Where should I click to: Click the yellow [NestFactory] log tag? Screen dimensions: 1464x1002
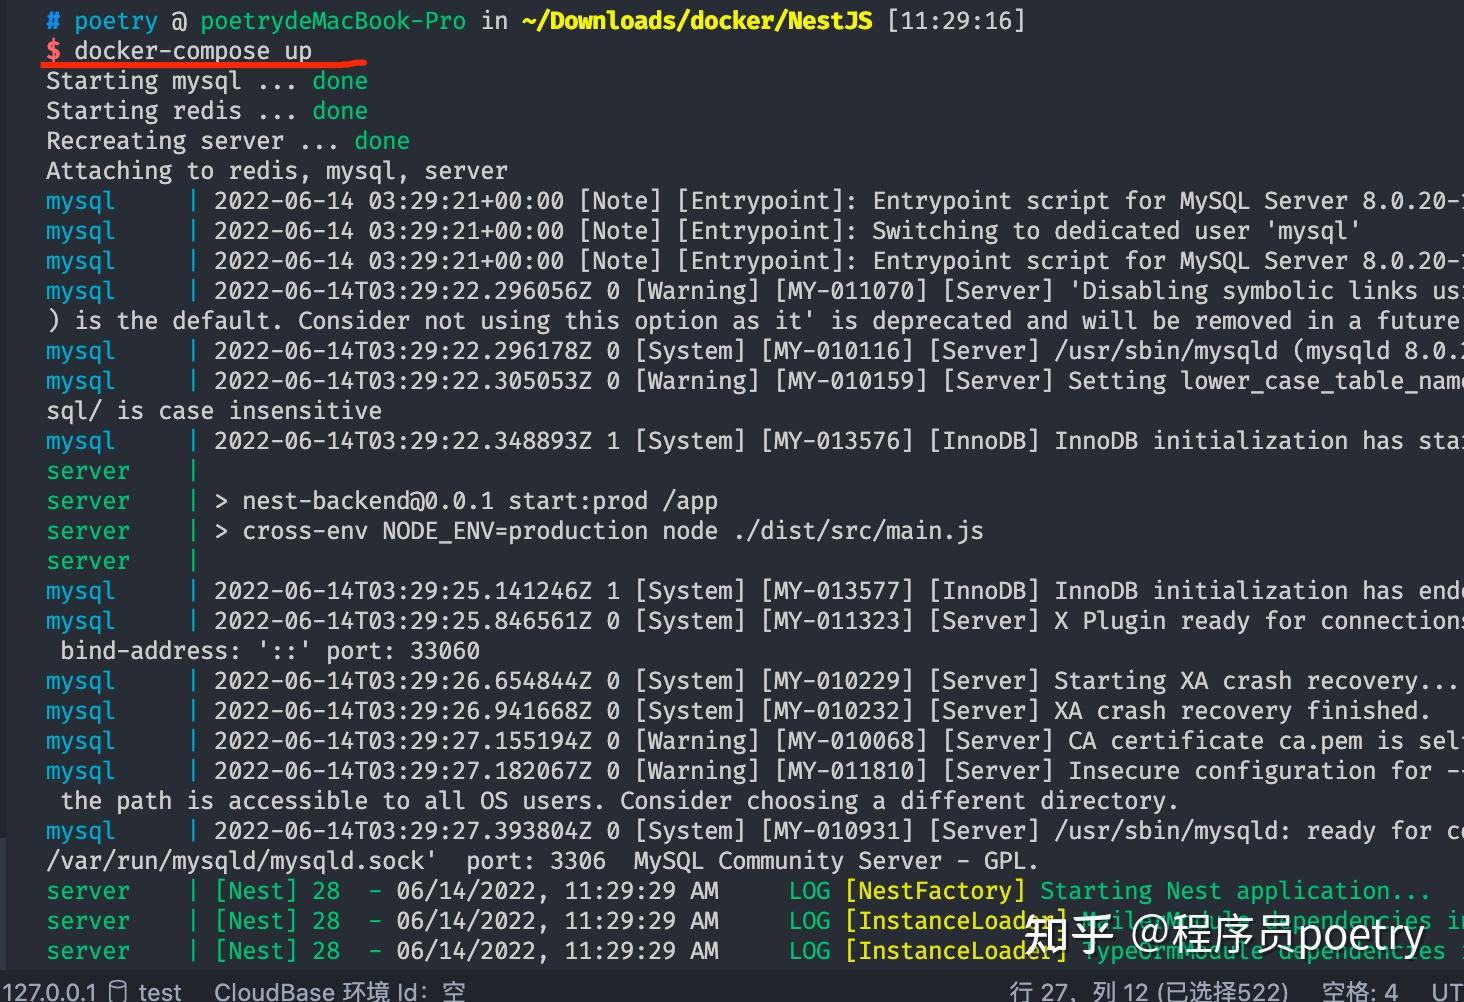pos(935,891)
